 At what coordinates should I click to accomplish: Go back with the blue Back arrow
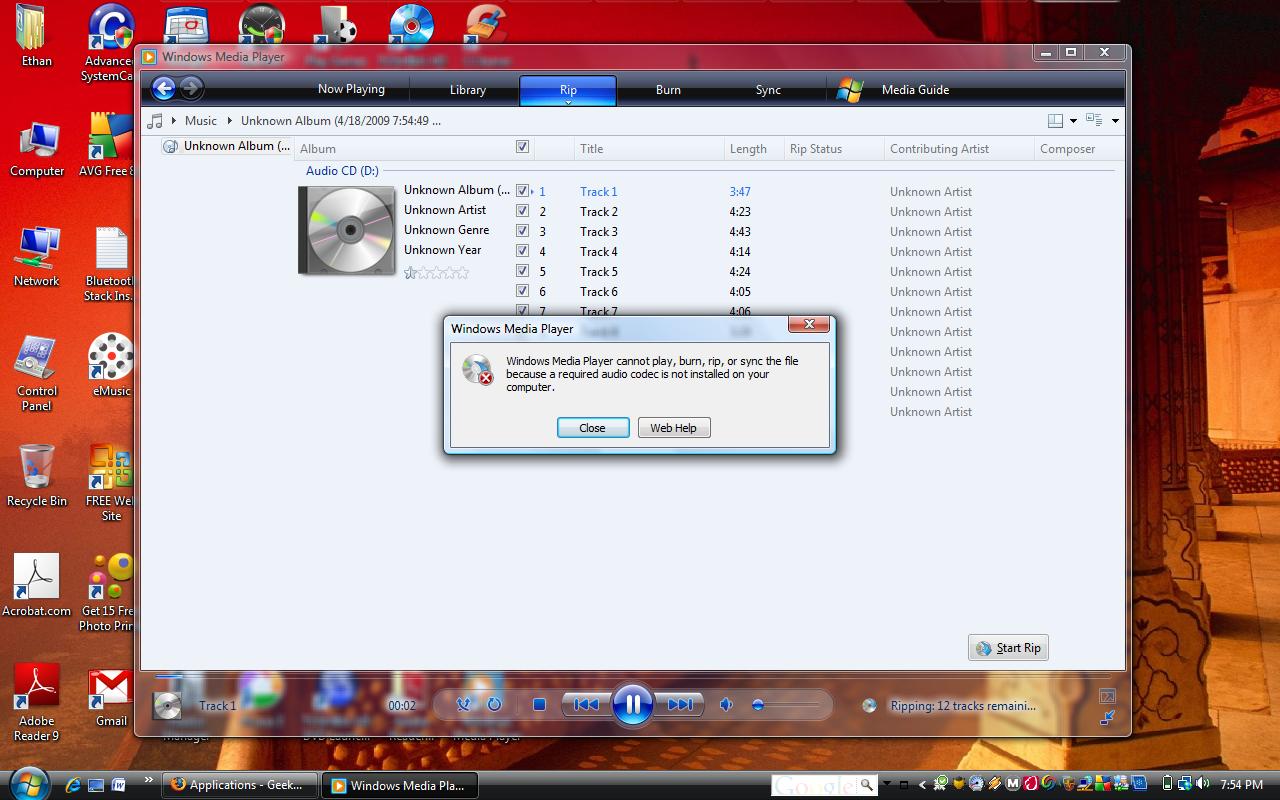tap(164, 89)
